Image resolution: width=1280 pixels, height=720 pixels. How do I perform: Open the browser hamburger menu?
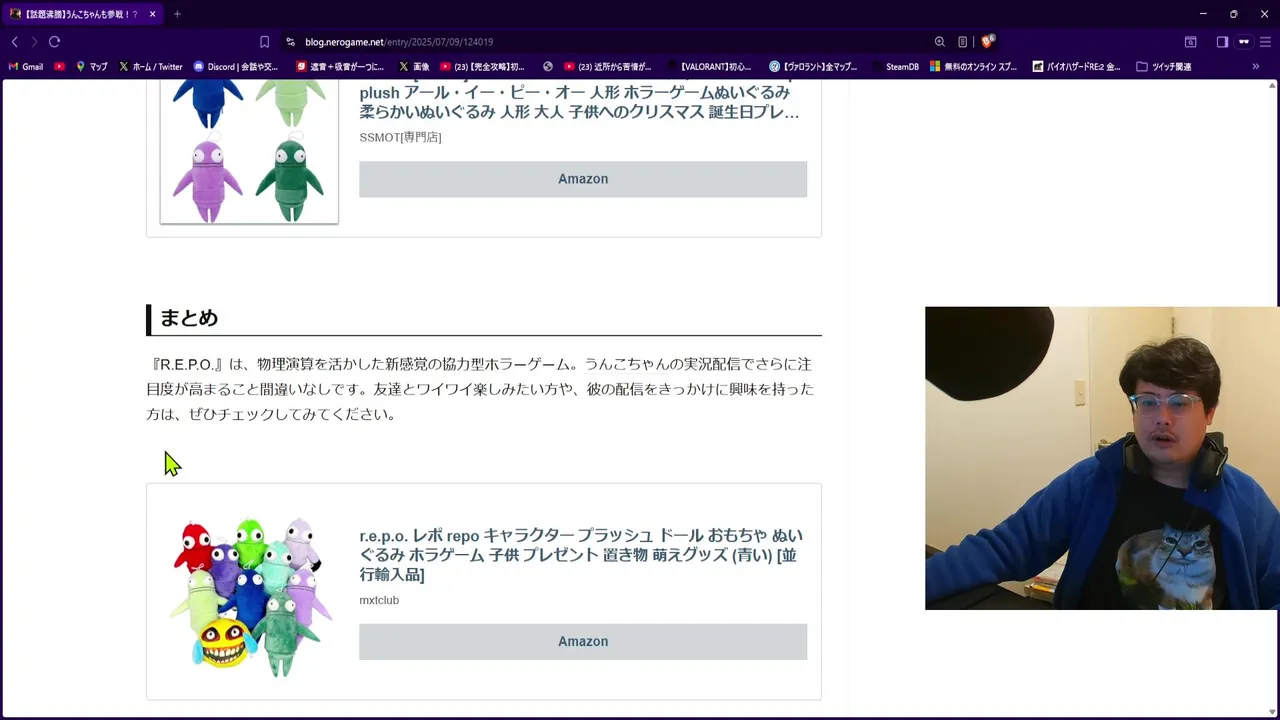point(1265,42)
